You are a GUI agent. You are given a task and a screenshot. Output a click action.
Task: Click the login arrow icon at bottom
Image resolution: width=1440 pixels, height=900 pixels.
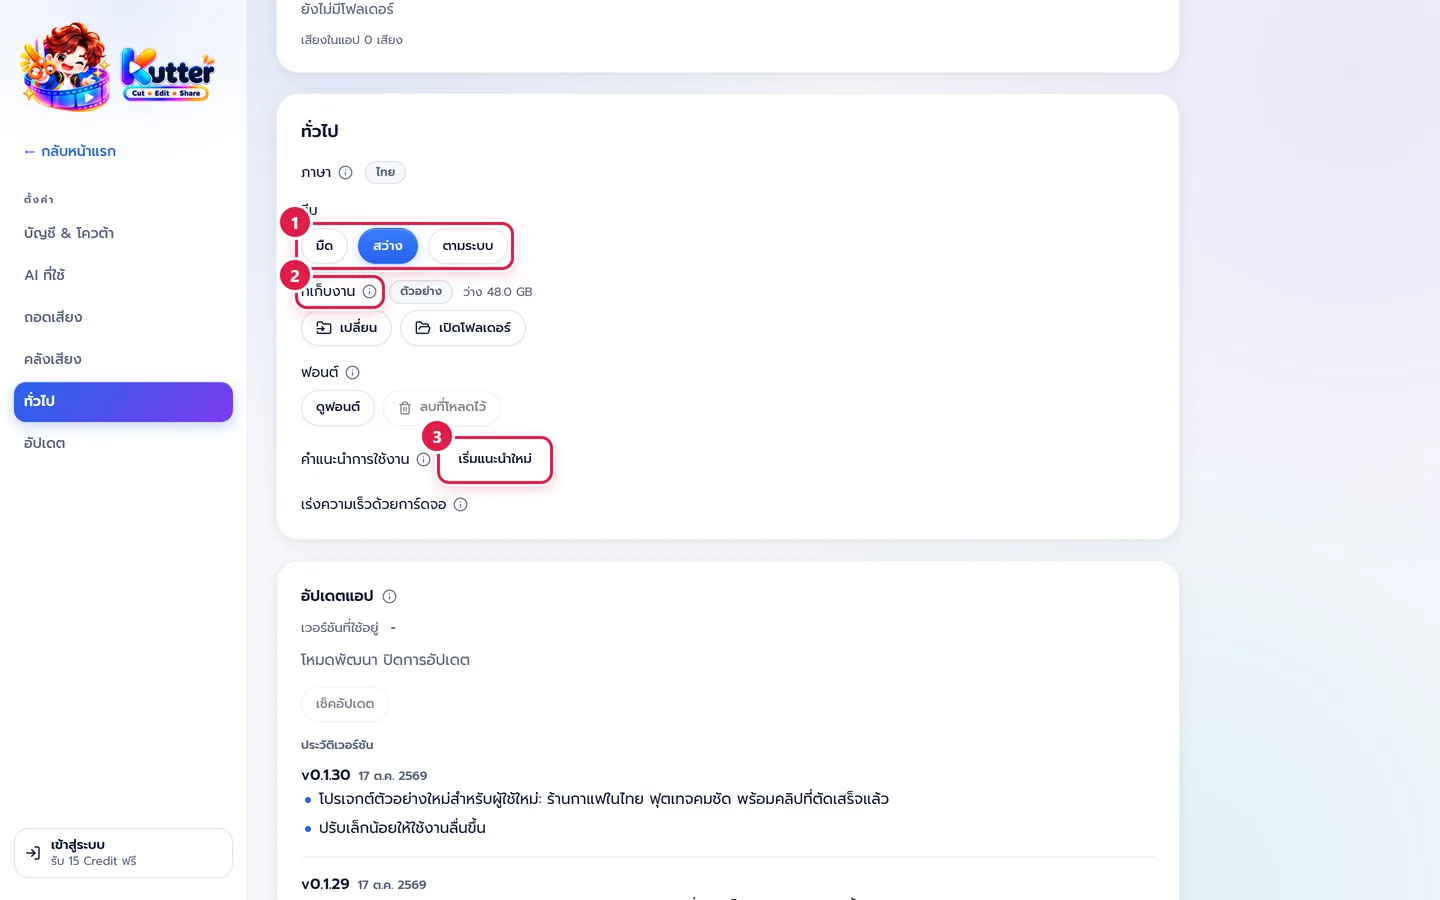click(x=33, y=853)
